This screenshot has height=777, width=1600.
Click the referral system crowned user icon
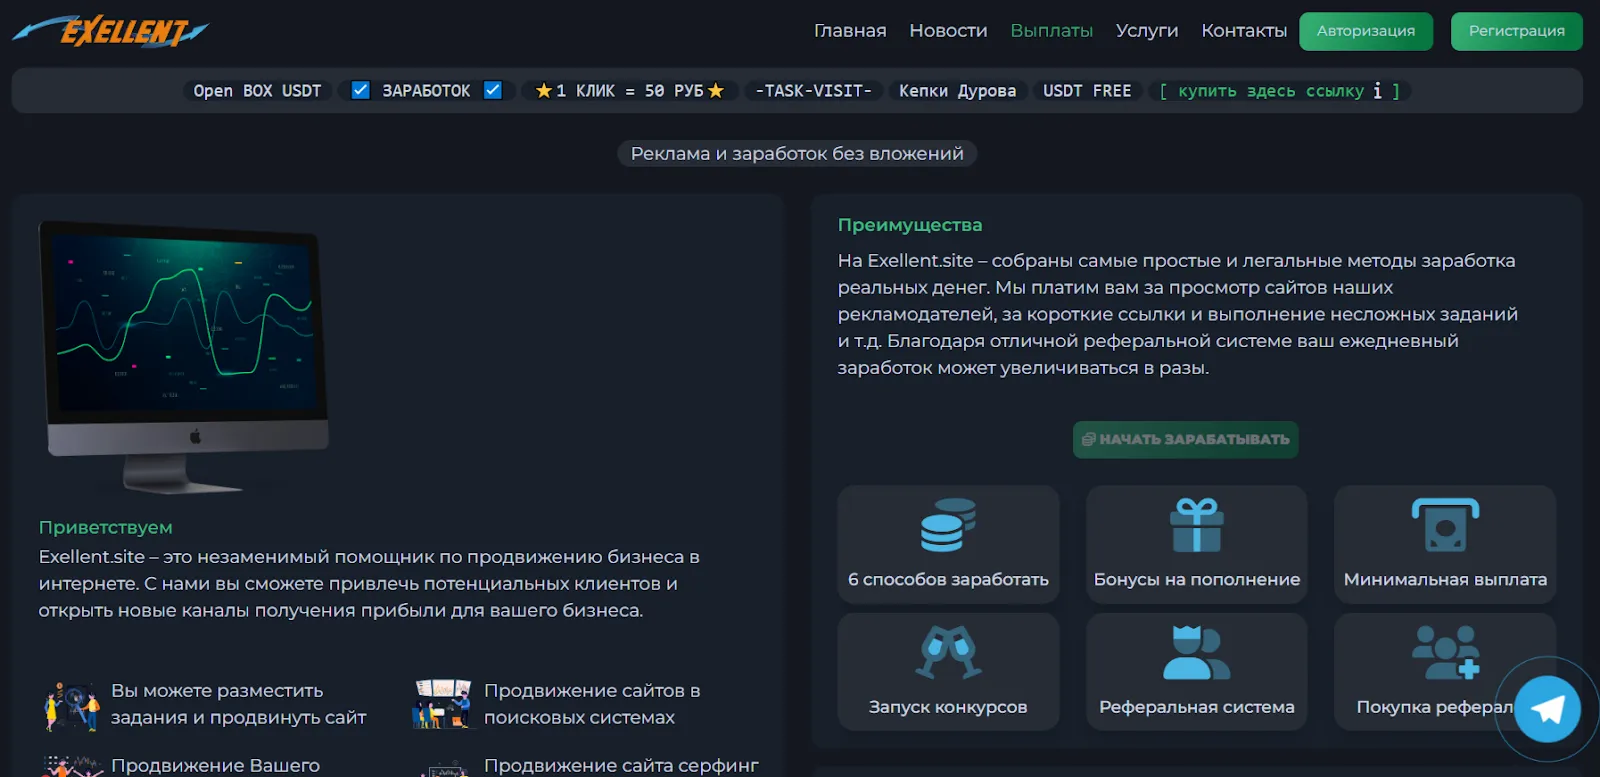[1197, 653]
